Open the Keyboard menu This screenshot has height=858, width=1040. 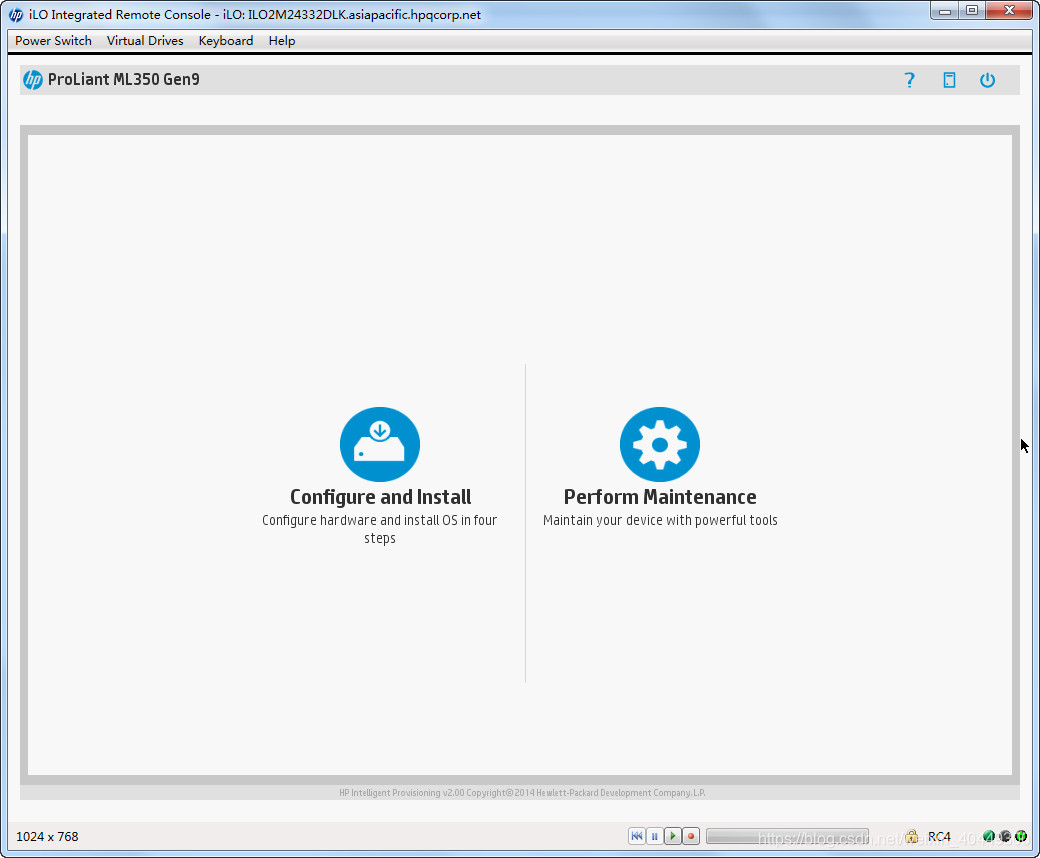tap(226, 40)
